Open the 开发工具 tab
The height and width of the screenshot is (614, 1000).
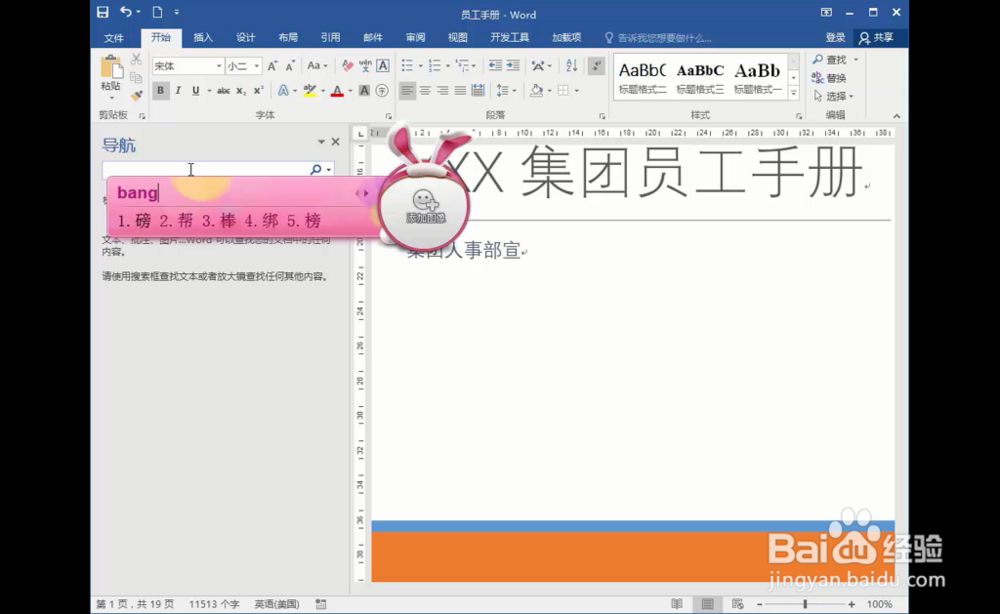click(510, 38)
